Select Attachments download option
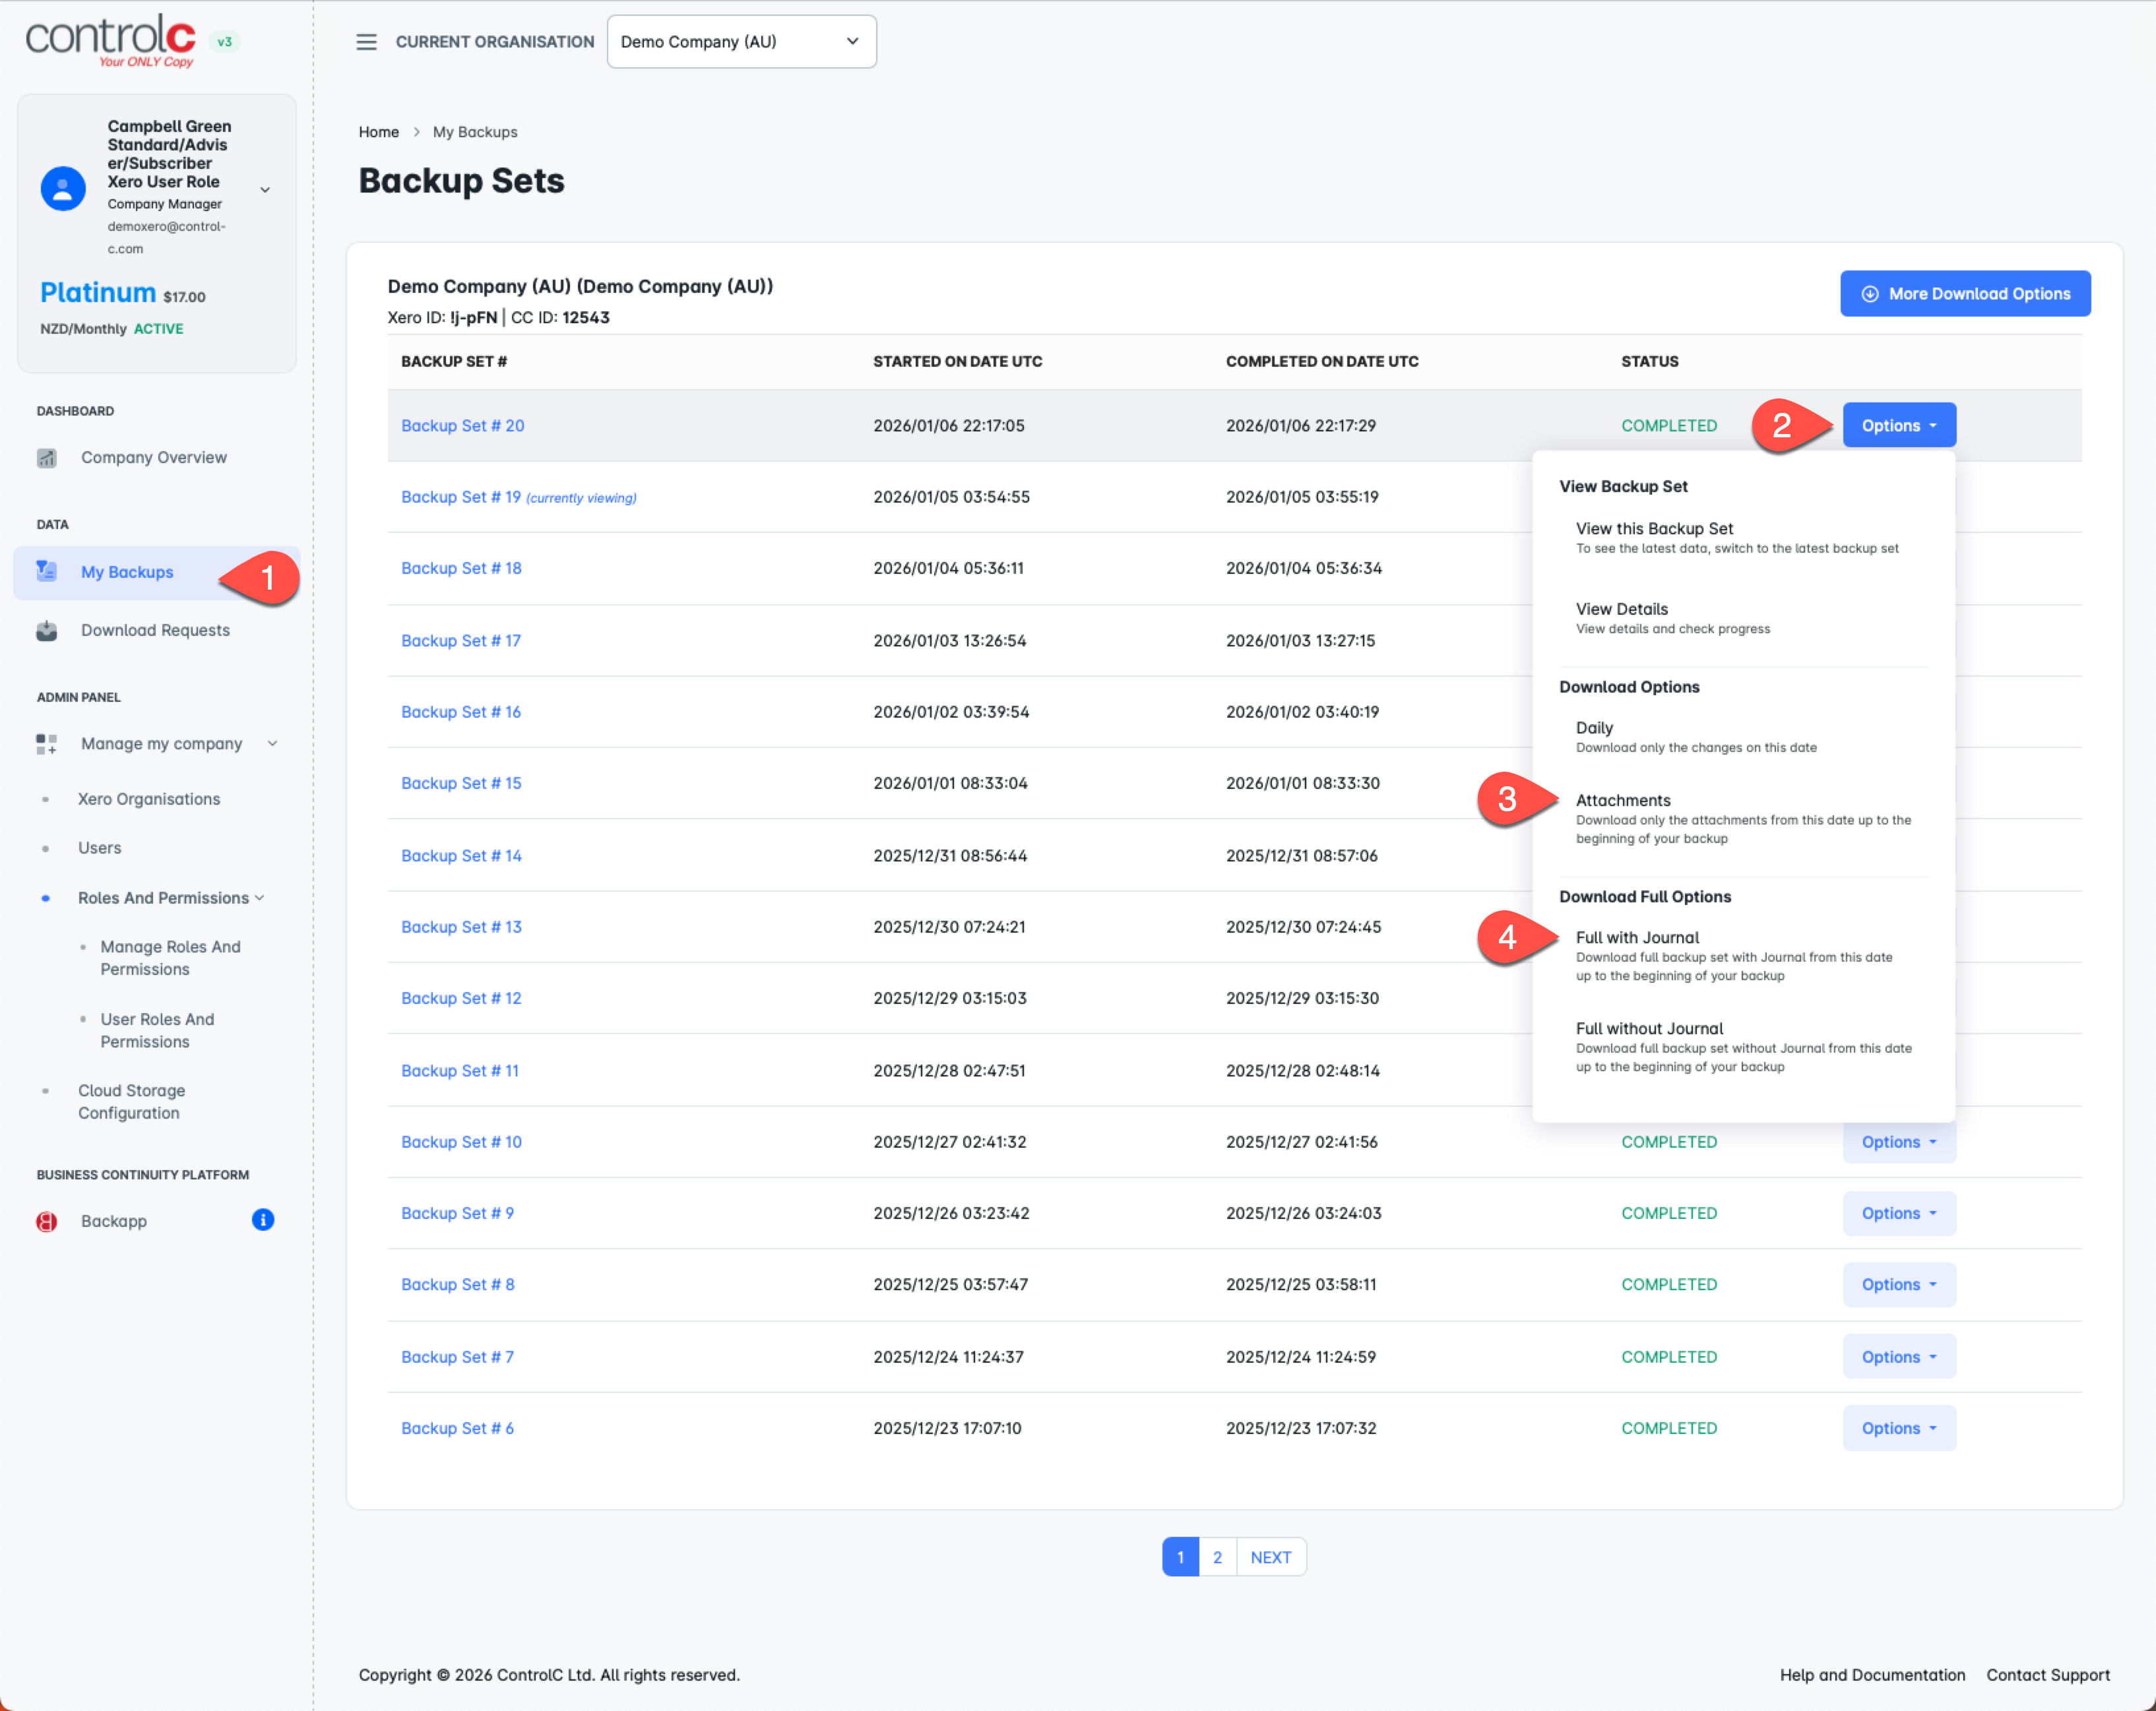Image resolution: width=2156 pixels, height=1711 pixels. [x=1623, y=801]
